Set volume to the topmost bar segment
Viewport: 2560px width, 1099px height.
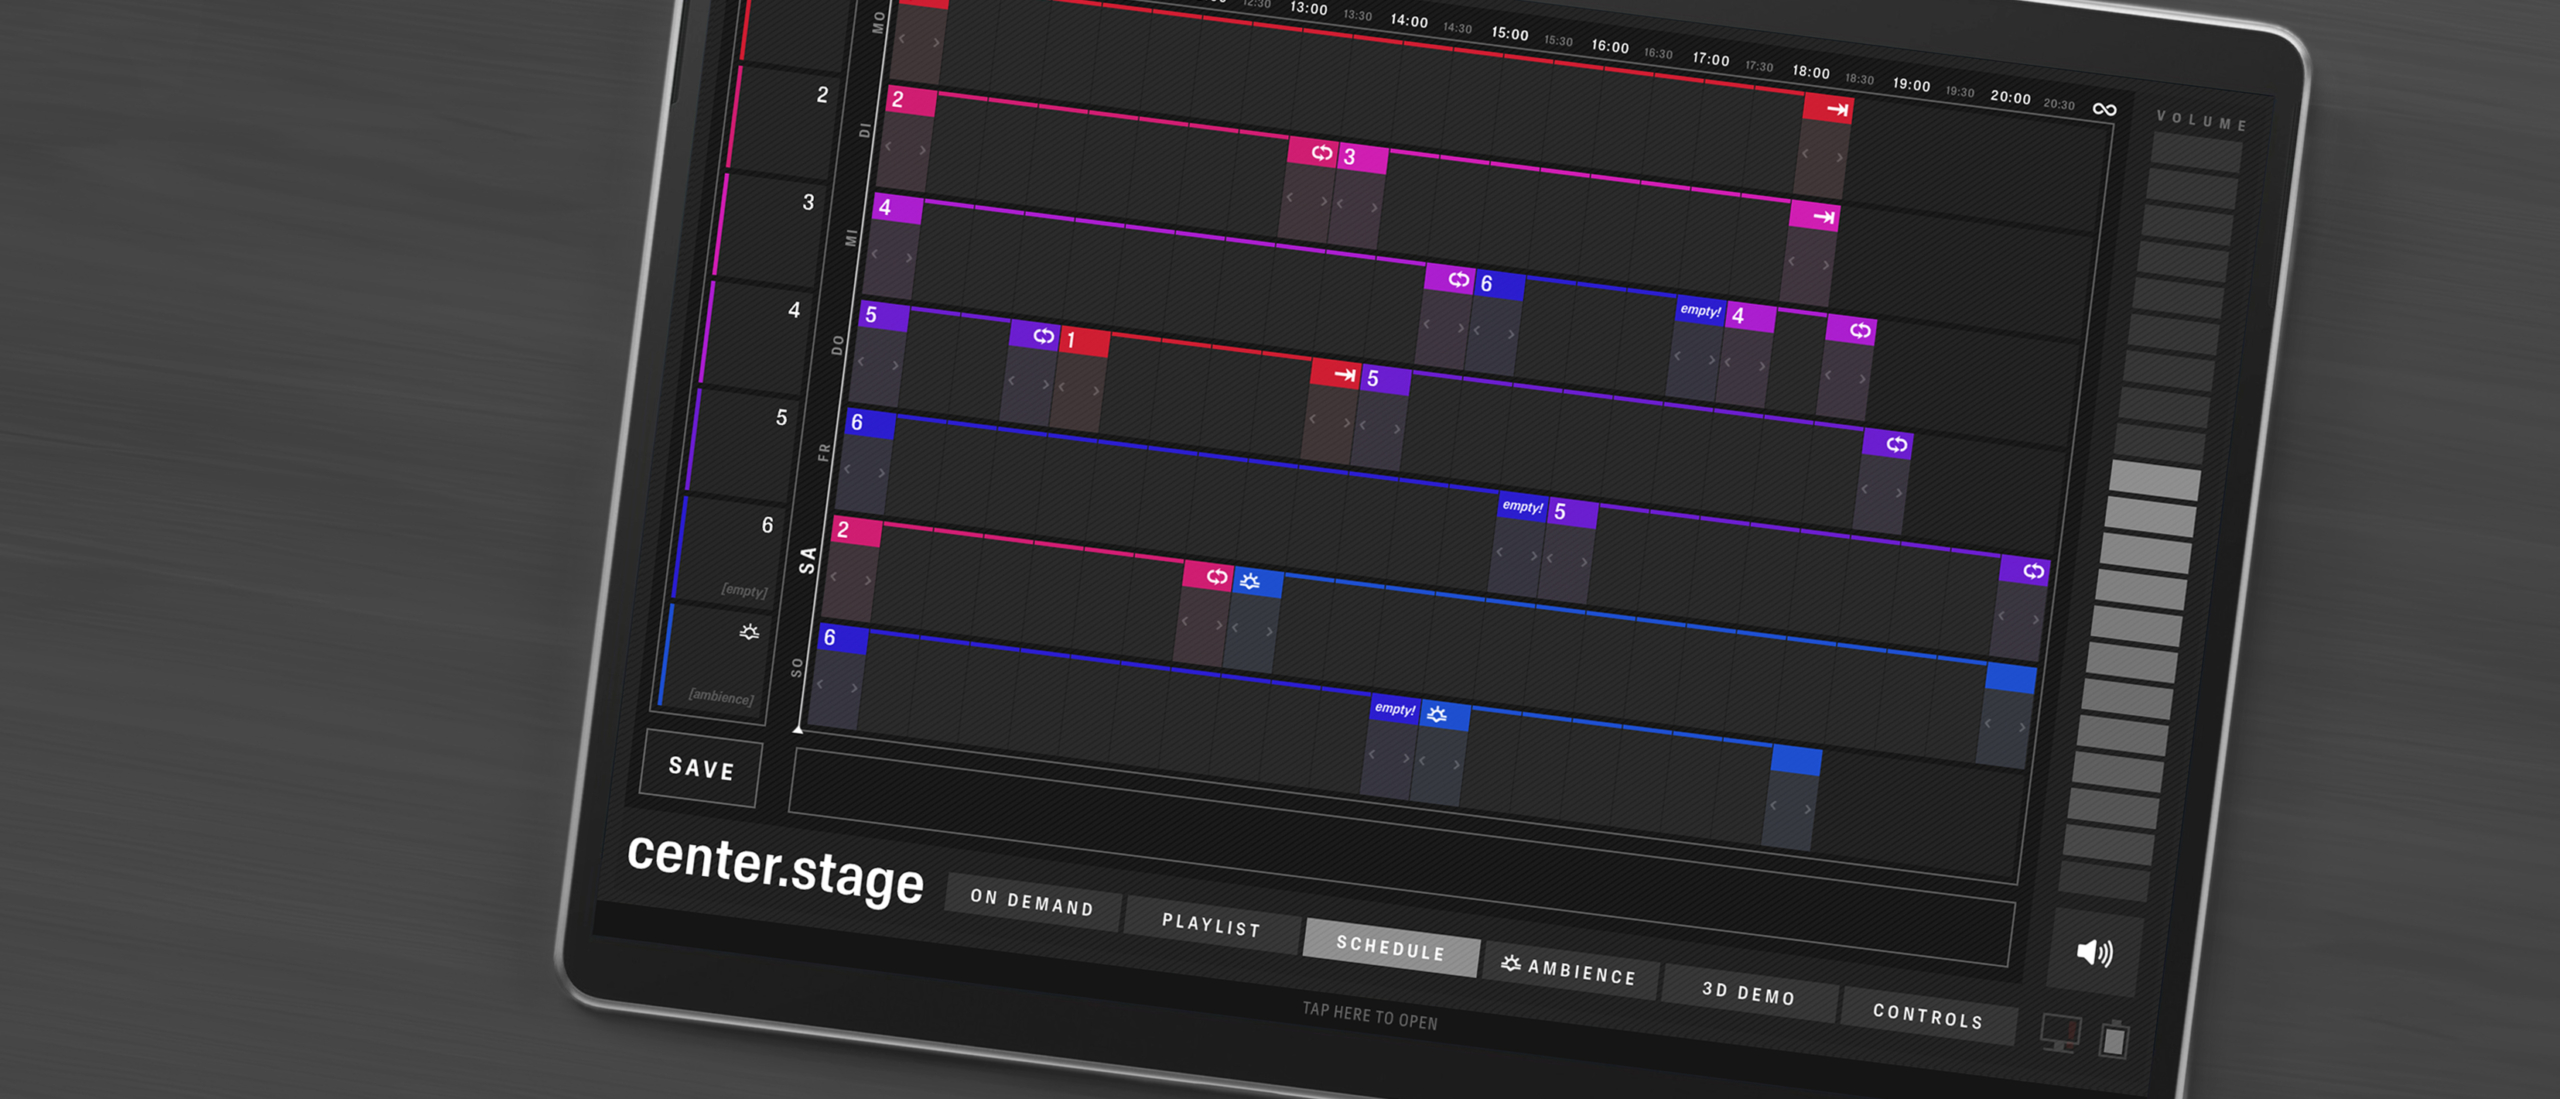coord(2195,152)
